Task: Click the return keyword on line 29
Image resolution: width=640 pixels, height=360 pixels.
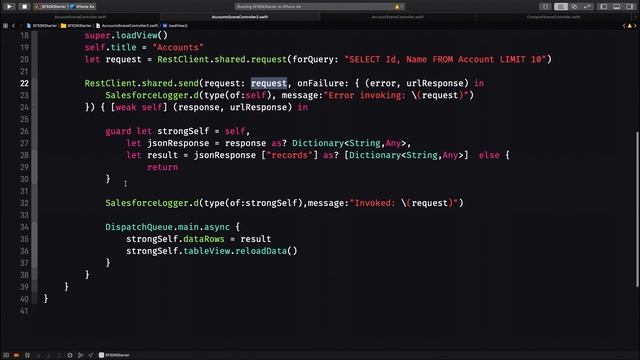Action: [162, 167]
